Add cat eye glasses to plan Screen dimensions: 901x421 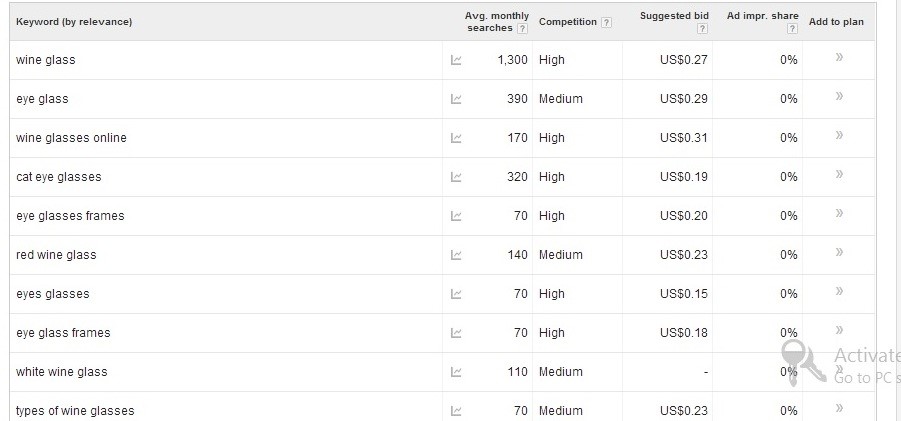pos(839,174)
